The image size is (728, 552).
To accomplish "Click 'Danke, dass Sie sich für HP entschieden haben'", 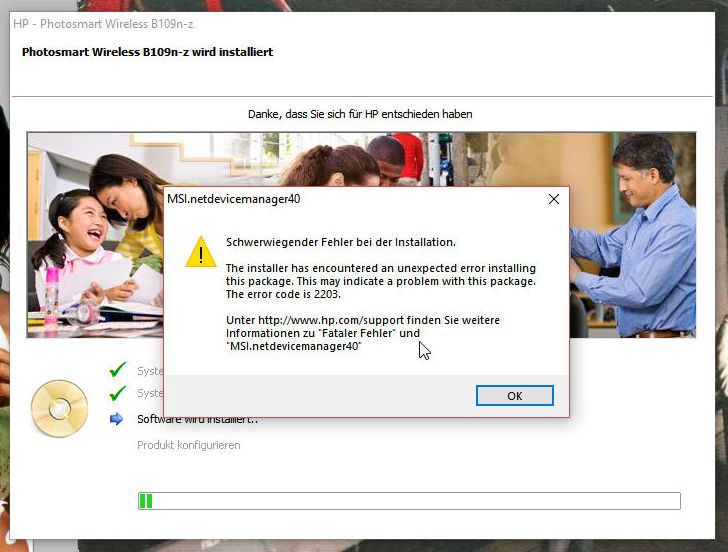I will click(360, 114).
